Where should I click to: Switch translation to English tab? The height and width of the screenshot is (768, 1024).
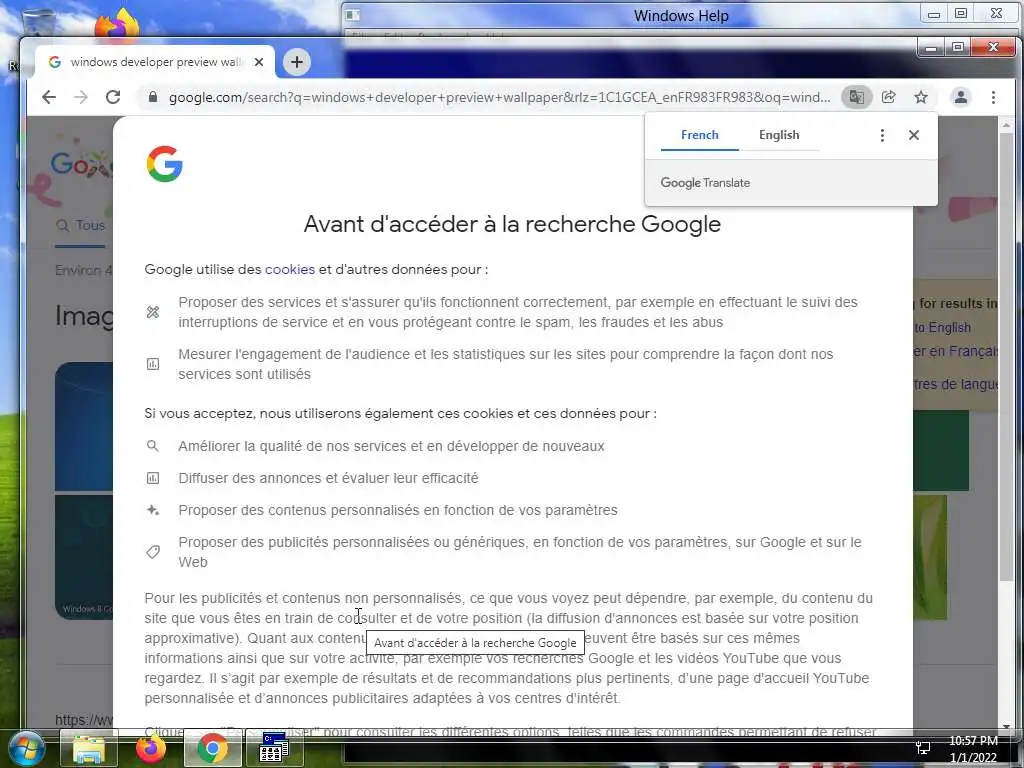point(779,135)
